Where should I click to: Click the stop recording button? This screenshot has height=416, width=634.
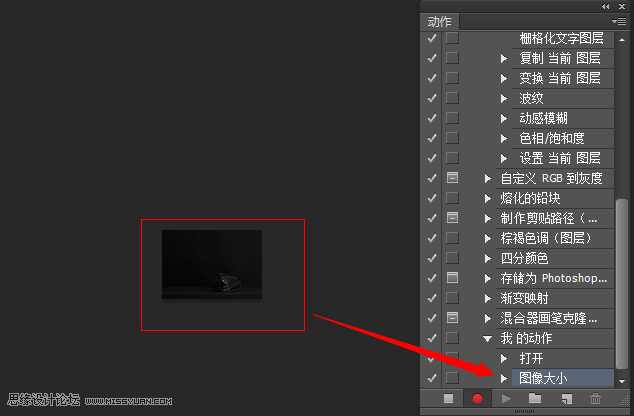pos(449,399)
